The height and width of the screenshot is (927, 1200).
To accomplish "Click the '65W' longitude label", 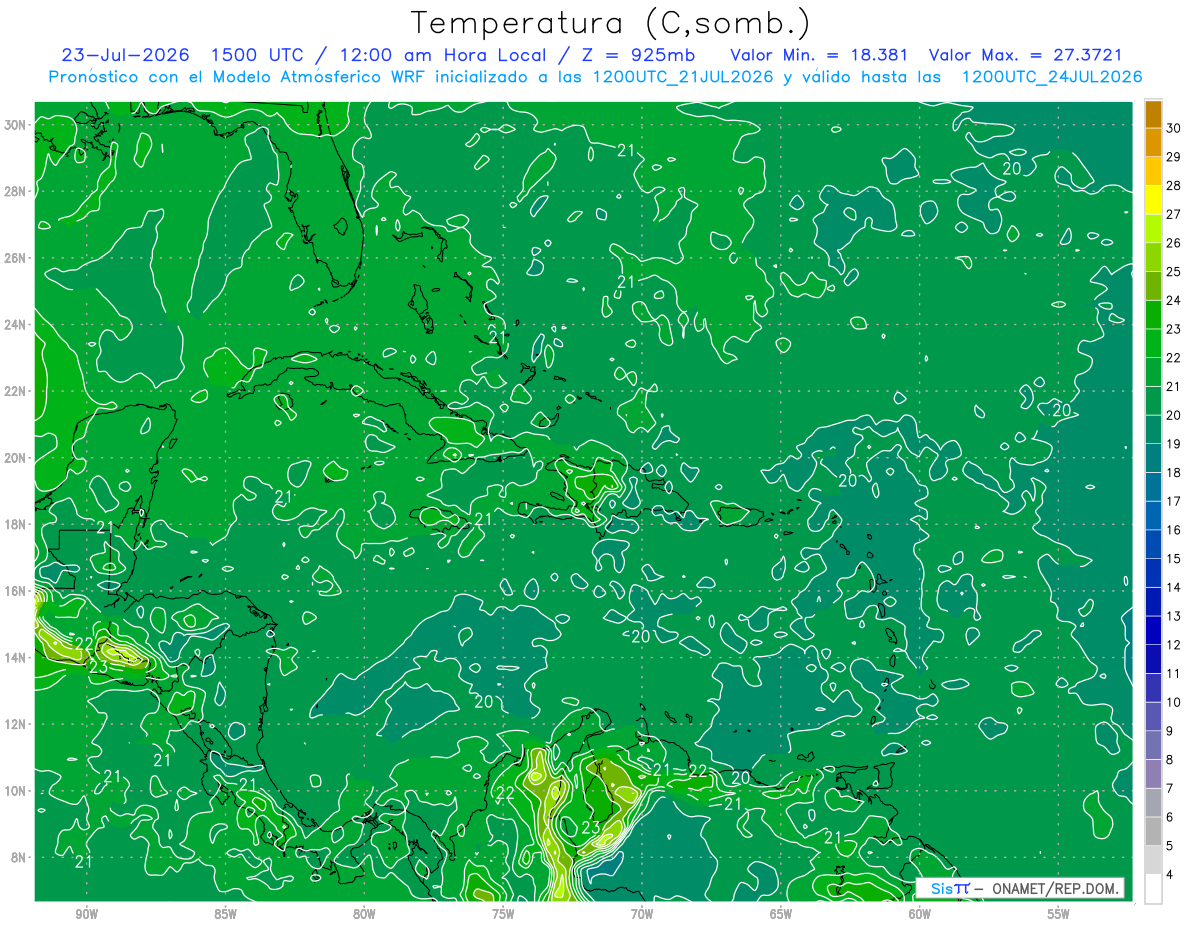I will (x=781, y=914).
